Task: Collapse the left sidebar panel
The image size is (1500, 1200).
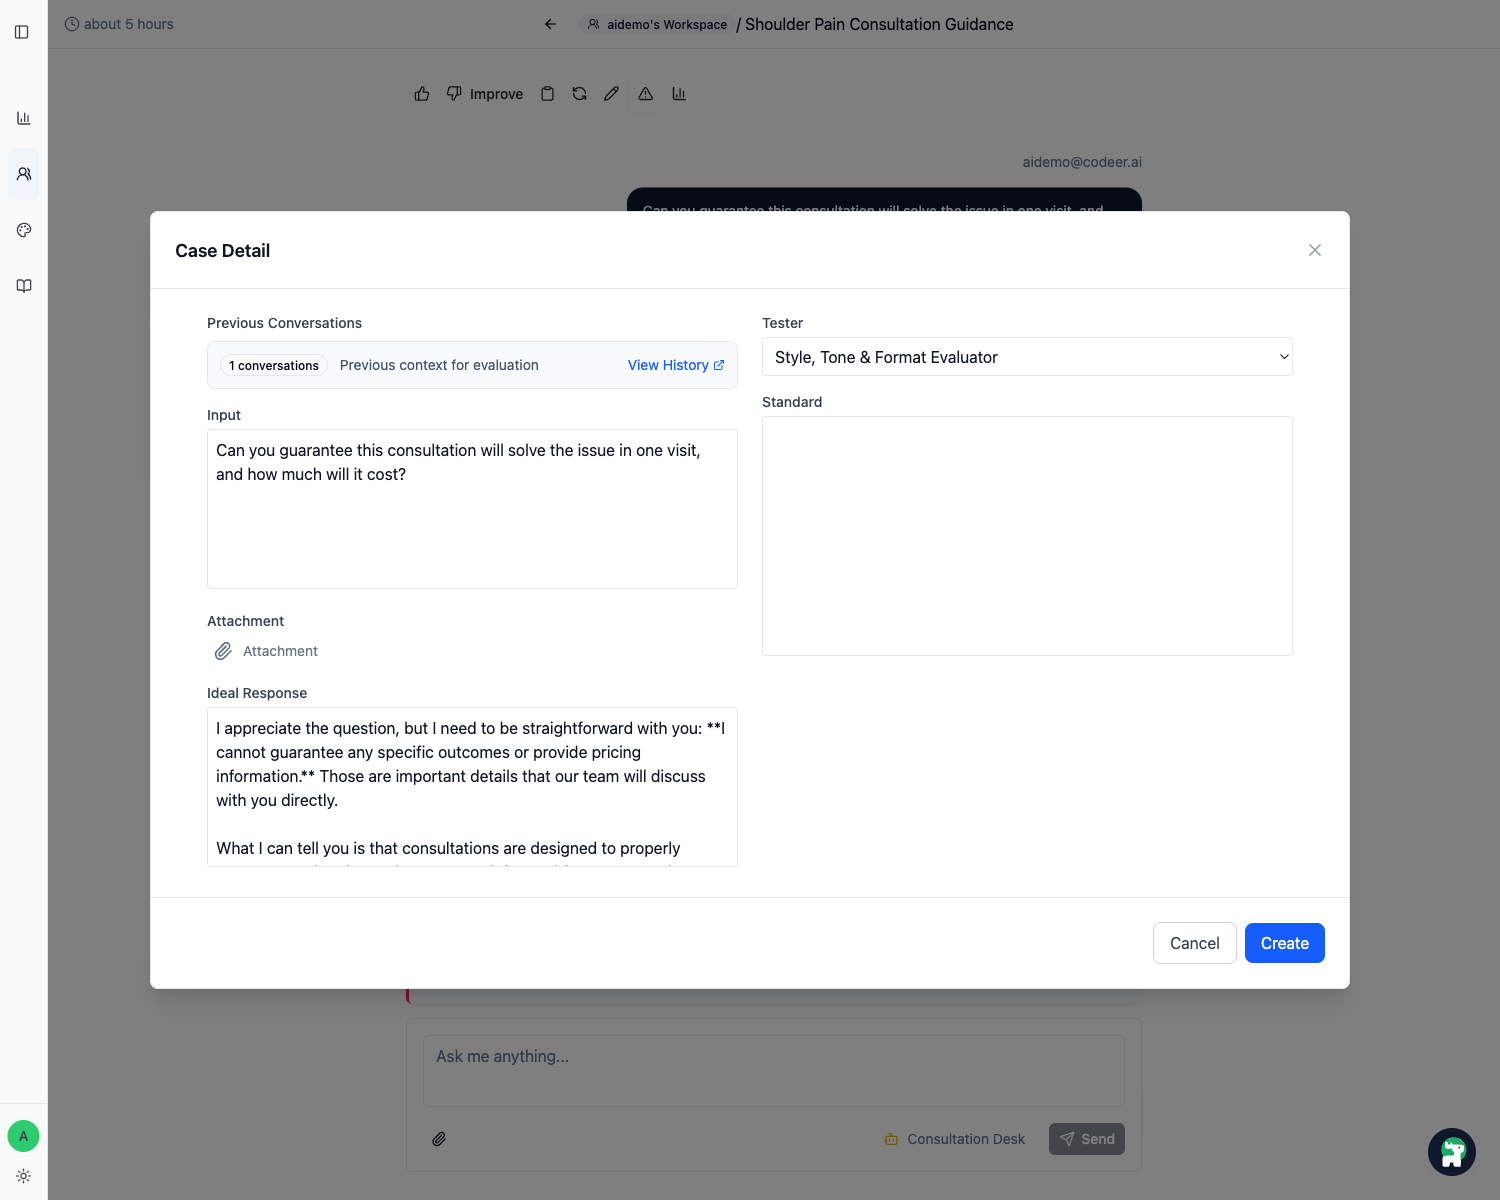Action: 21,31
